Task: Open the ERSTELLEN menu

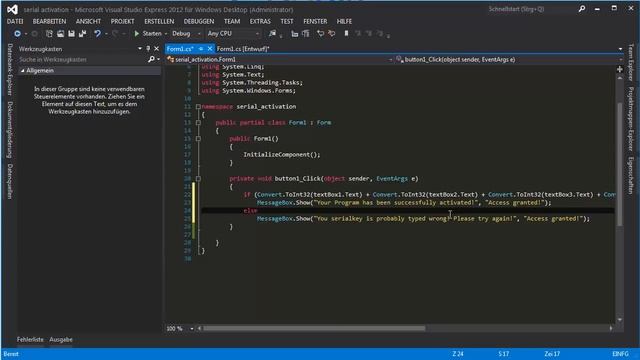Action: click(x=159, y=21)
